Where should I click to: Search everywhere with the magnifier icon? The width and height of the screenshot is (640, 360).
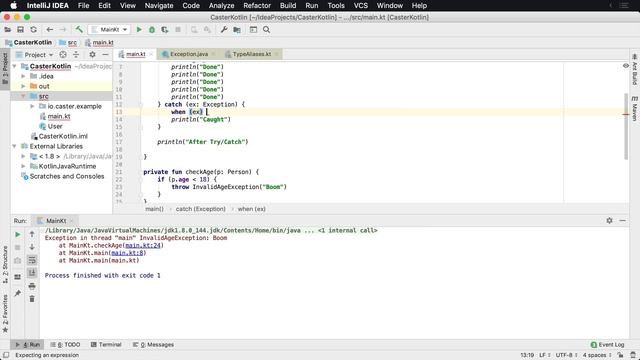click(267, 29)
